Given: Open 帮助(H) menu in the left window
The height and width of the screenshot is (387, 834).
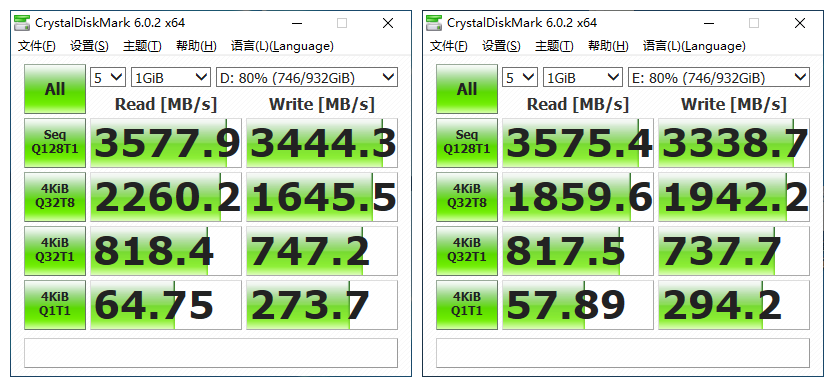Looking at the screenshot, I should [196, 46].
